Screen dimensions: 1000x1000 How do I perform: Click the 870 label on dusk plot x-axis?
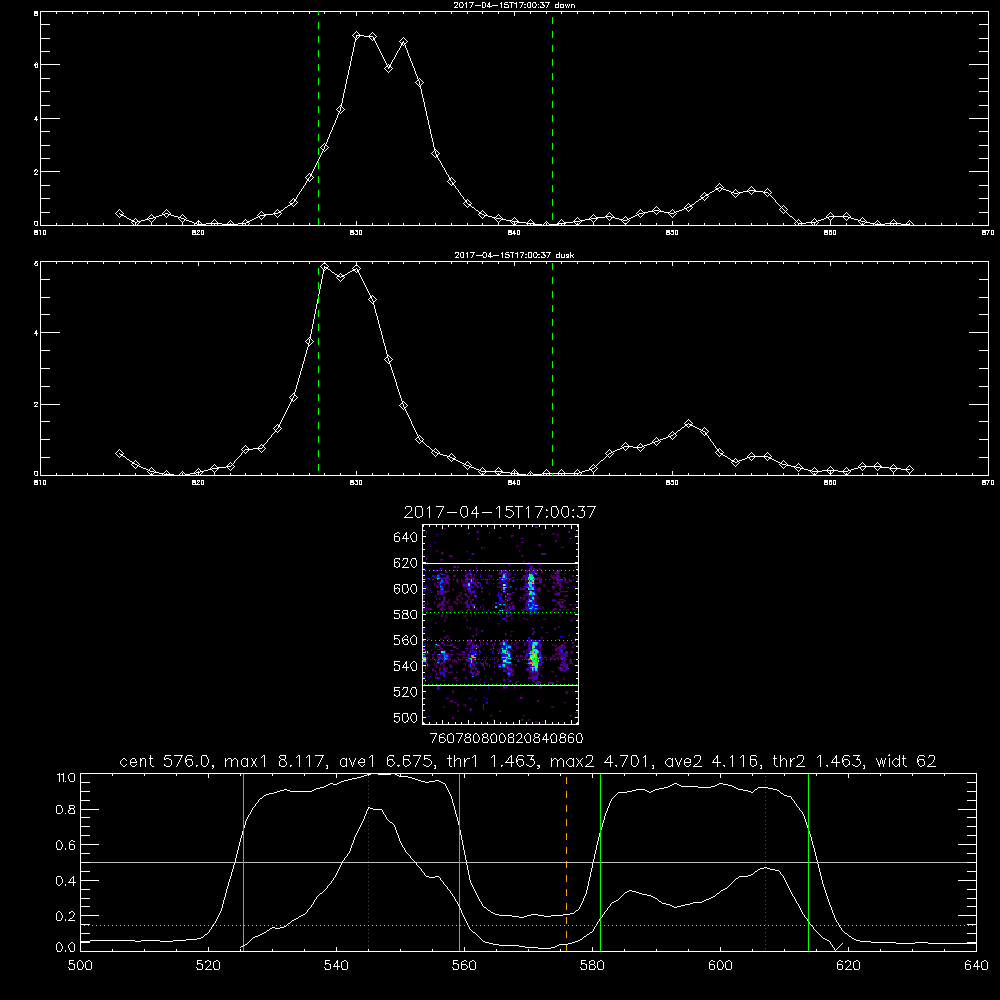coord(988,483)
